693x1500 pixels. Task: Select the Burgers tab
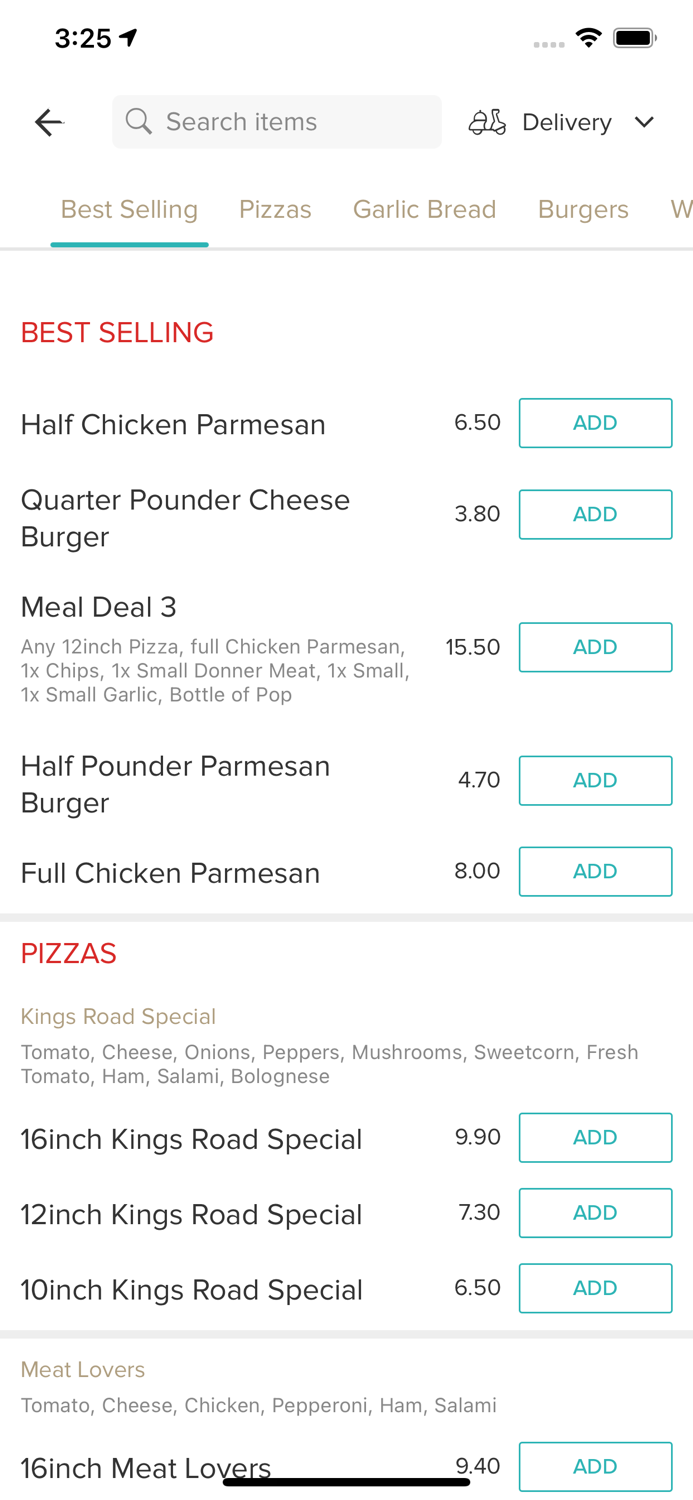click(x=583, y=210)
